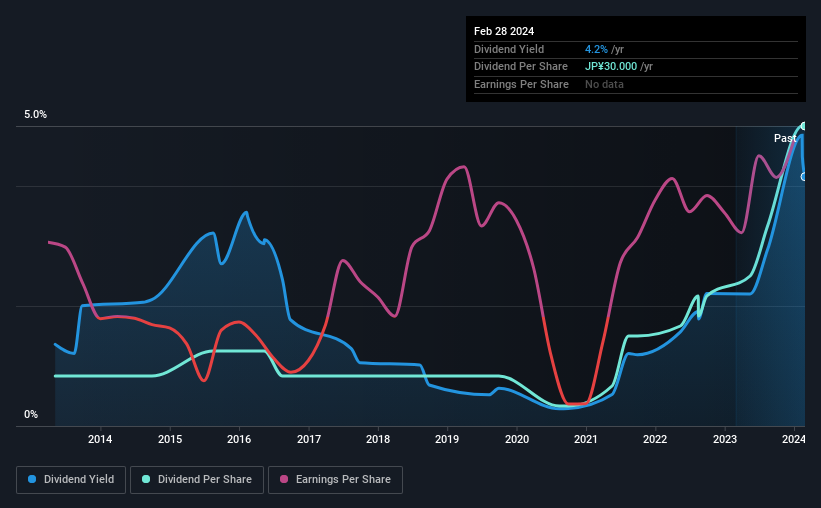Click the teal Dividend Per Share legend dot
821x508 pixels.
[146, 479]
